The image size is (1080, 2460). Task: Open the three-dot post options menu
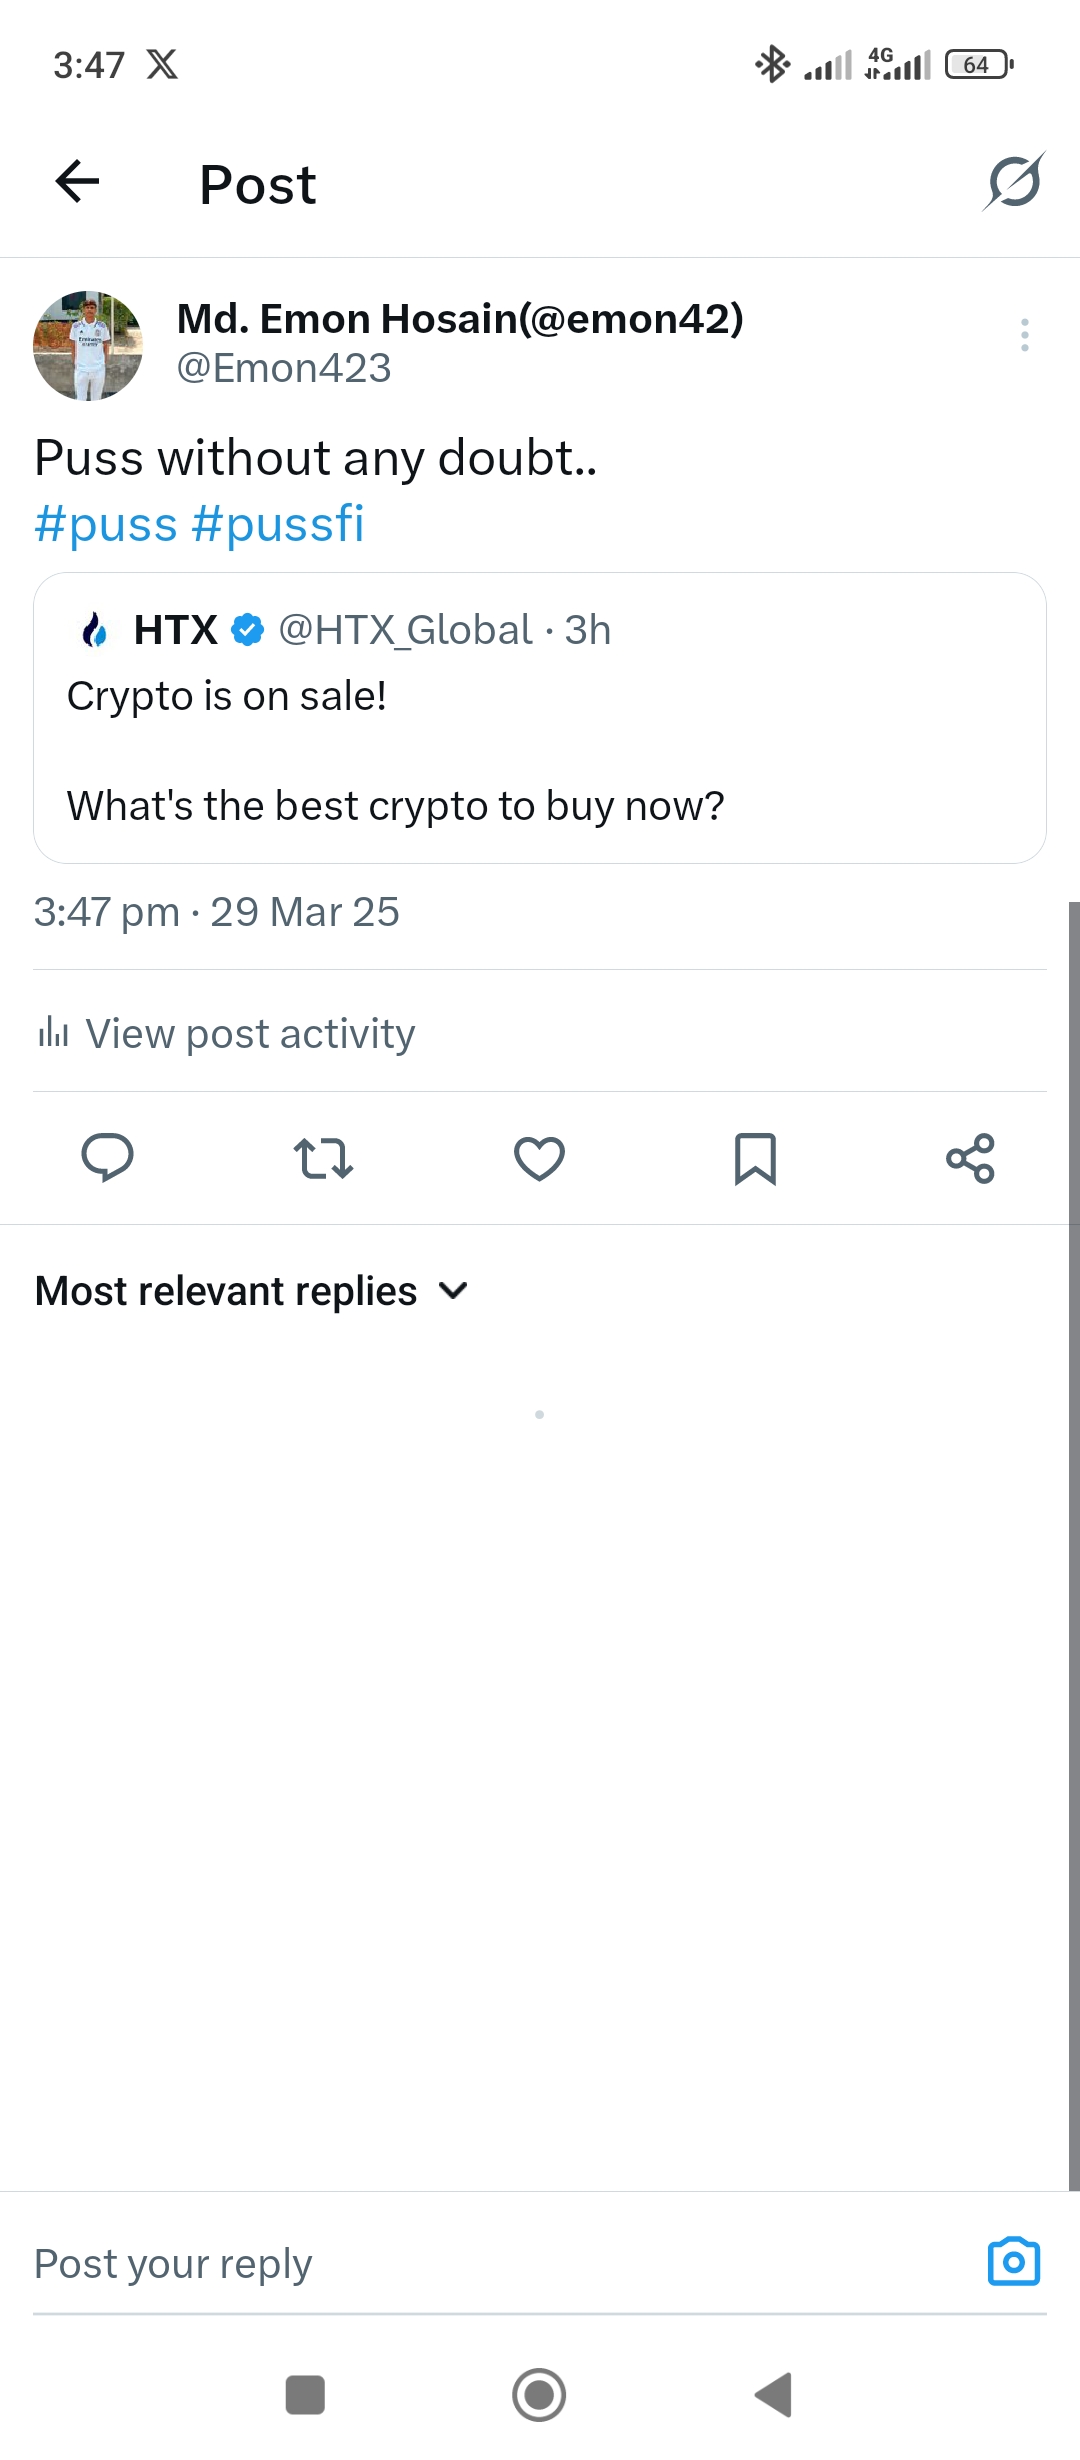click(1024, 335)
